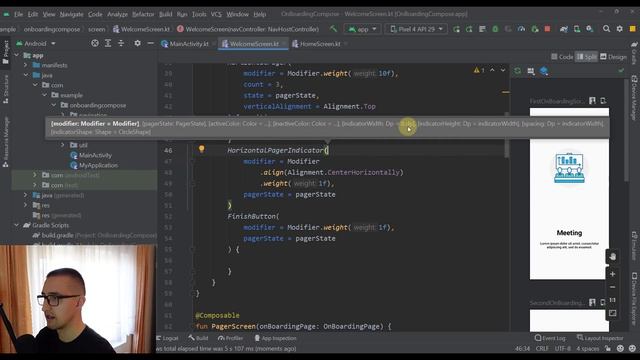This screenshot has height=360, width=640.
Task: Click the yellow account icon in toolbar
Action: point(633,29)
